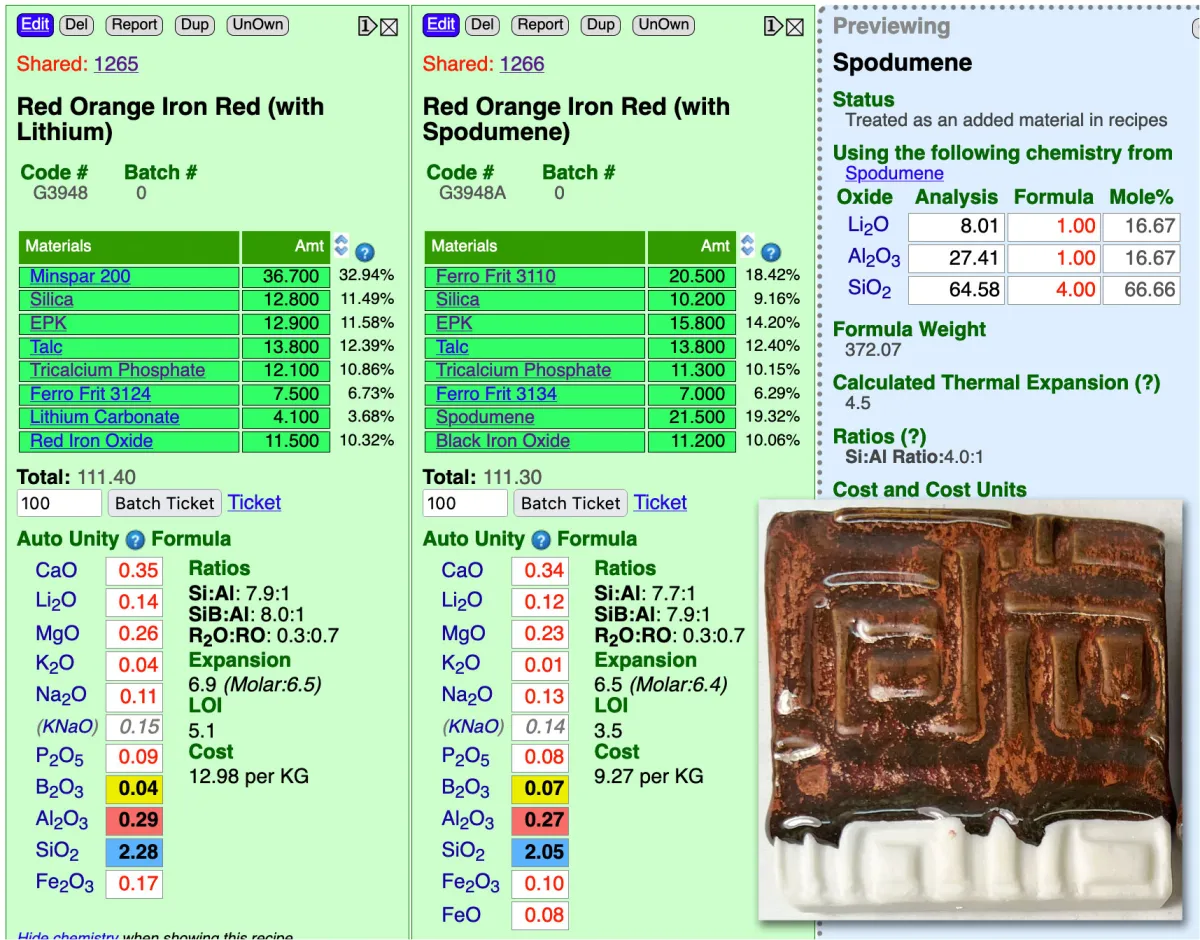Click yellow B2O3 value 0.07
The width and height of the screenshot is (1200, 940).
(540, 789)
